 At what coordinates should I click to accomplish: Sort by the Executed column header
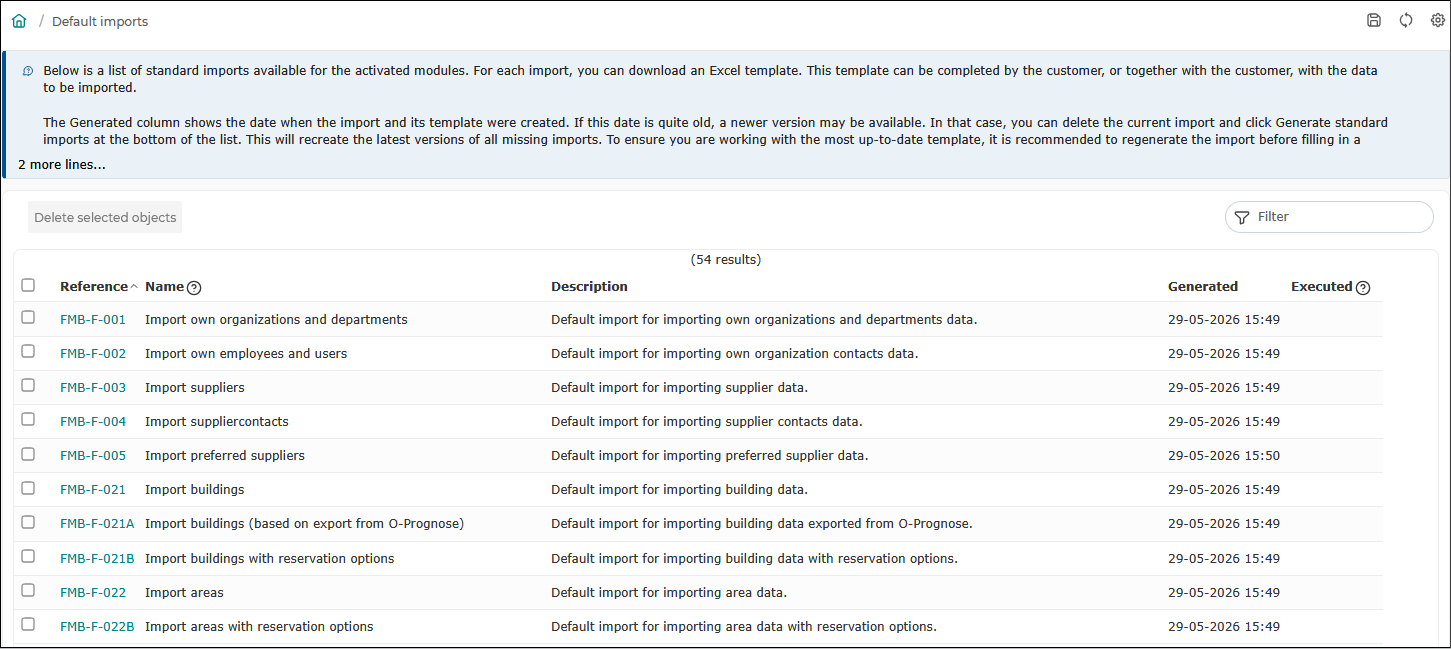tap(1321, 287)
